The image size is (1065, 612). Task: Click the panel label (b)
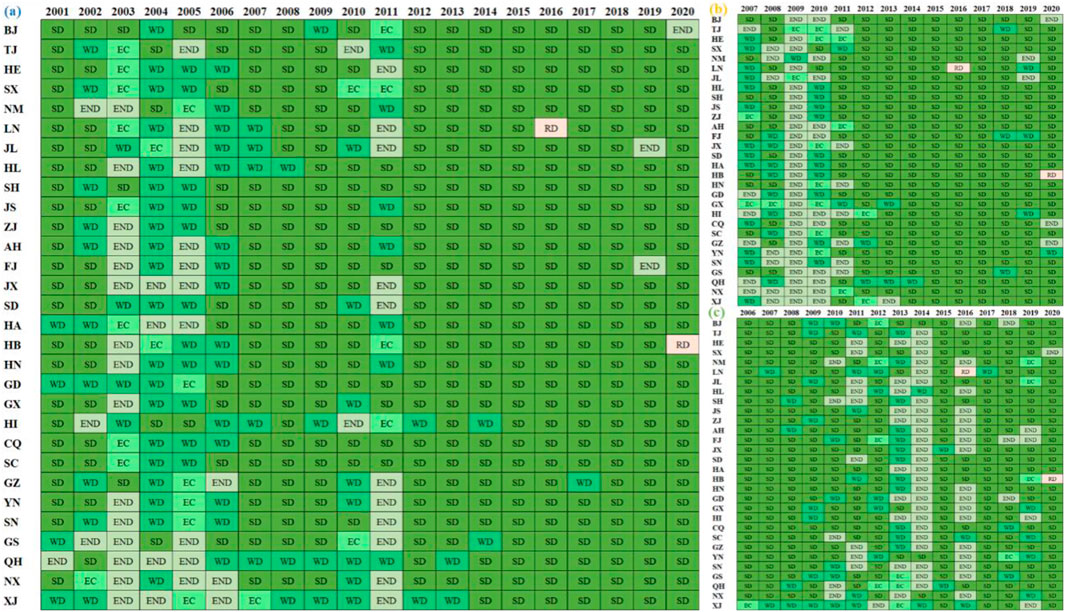[x=718, y=9]
